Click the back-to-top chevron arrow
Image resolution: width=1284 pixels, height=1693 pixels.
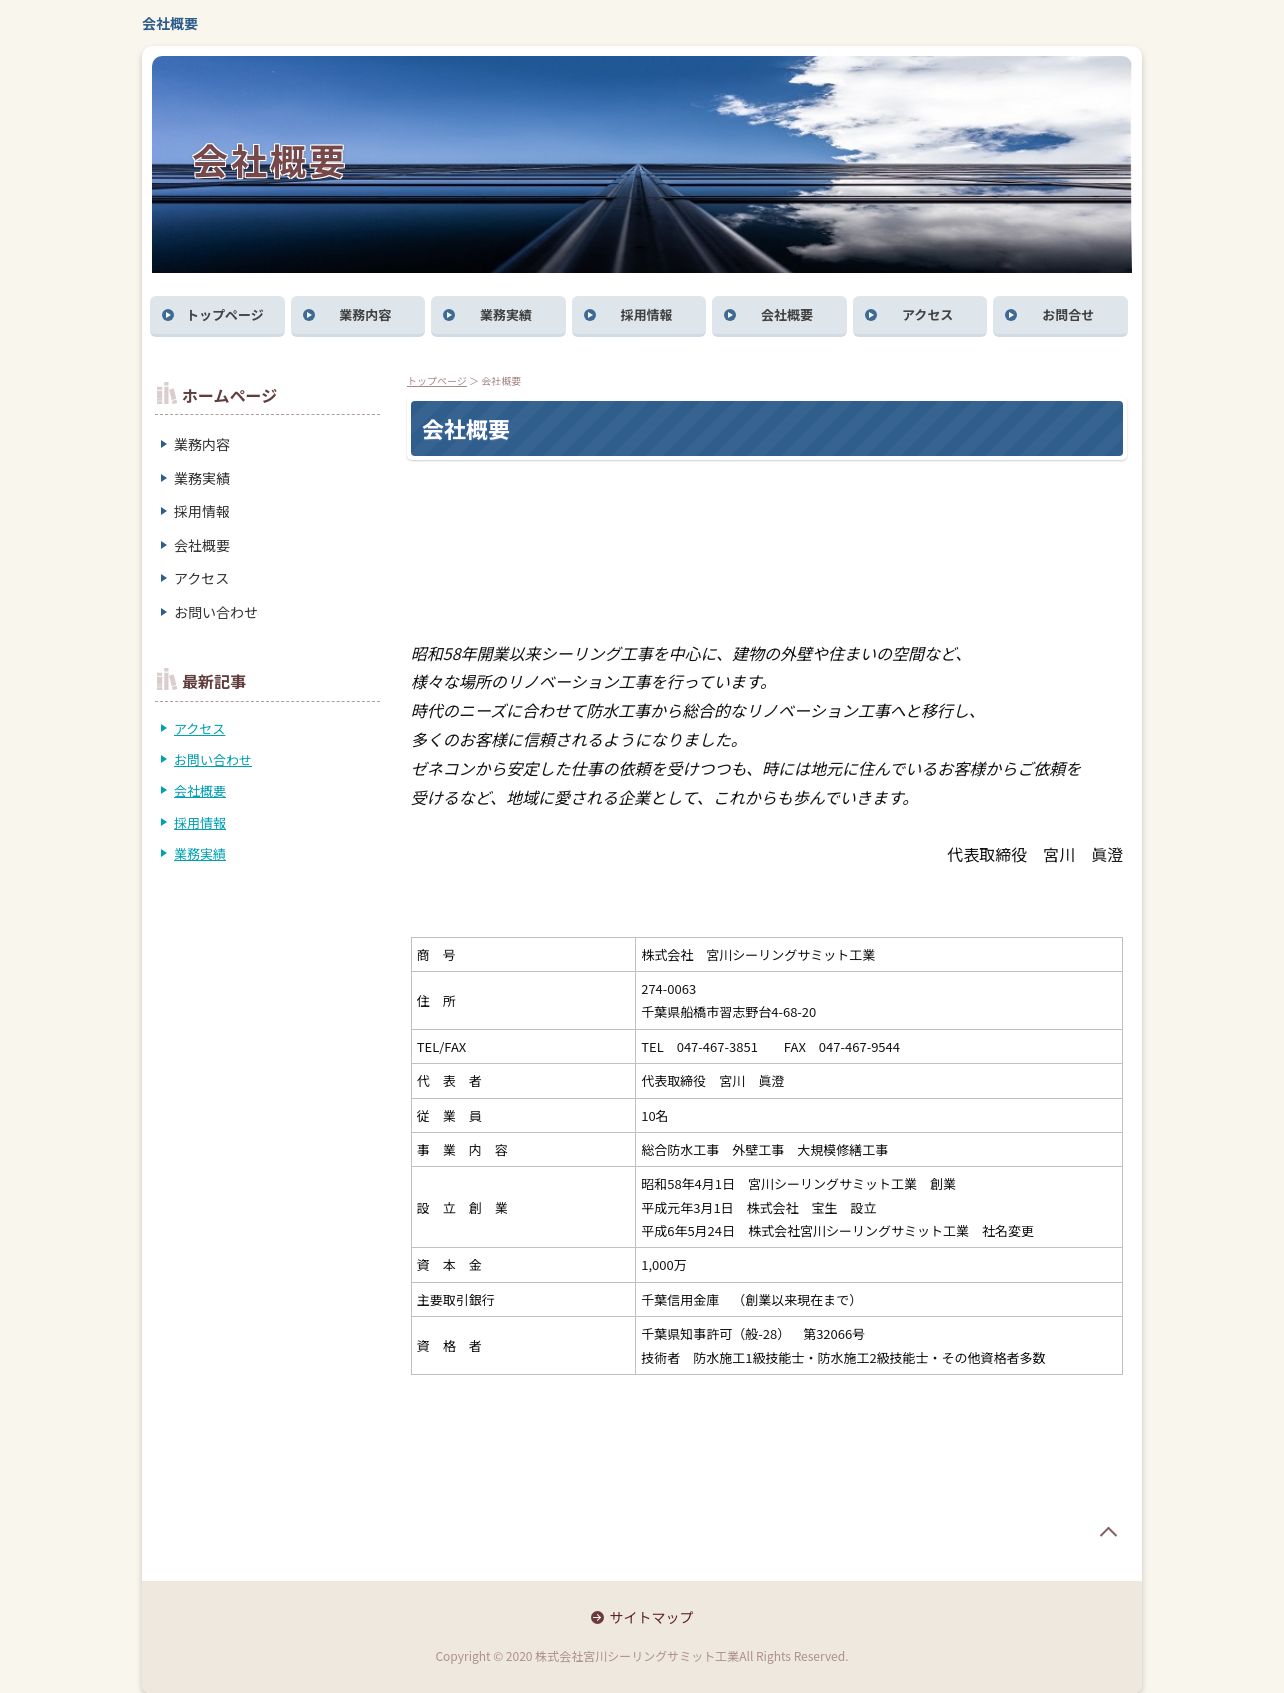[1108, 1532]
